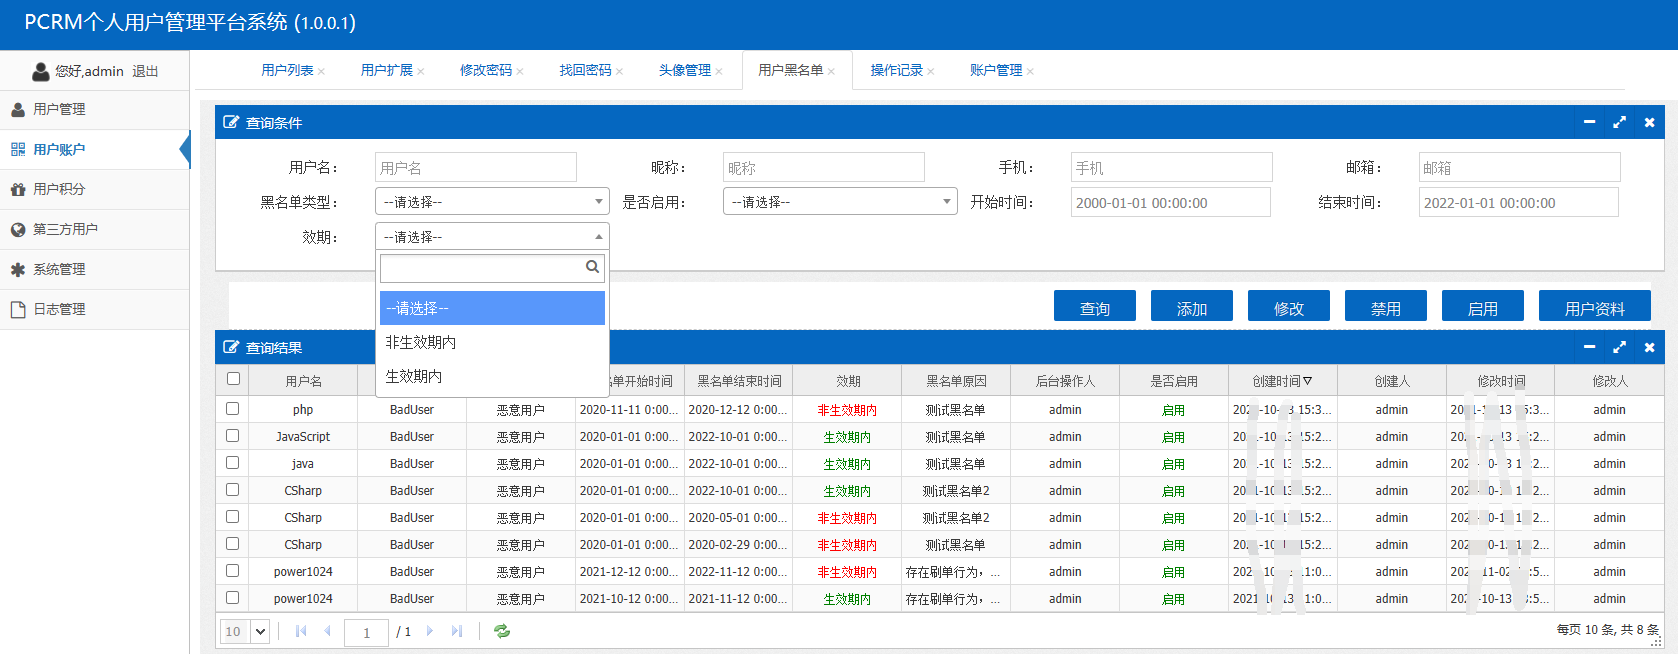This screenshot has height=654, width=1678.
Task: Go to the last page of results
Action: [x=457, y=631]
